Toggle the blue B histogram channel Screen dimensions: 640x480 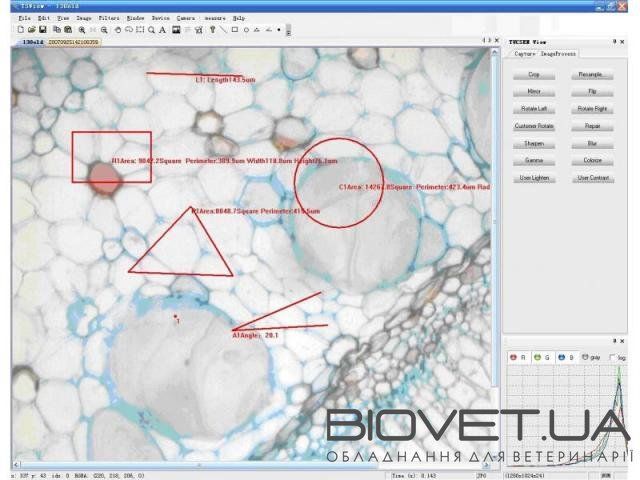click(566, 357)
